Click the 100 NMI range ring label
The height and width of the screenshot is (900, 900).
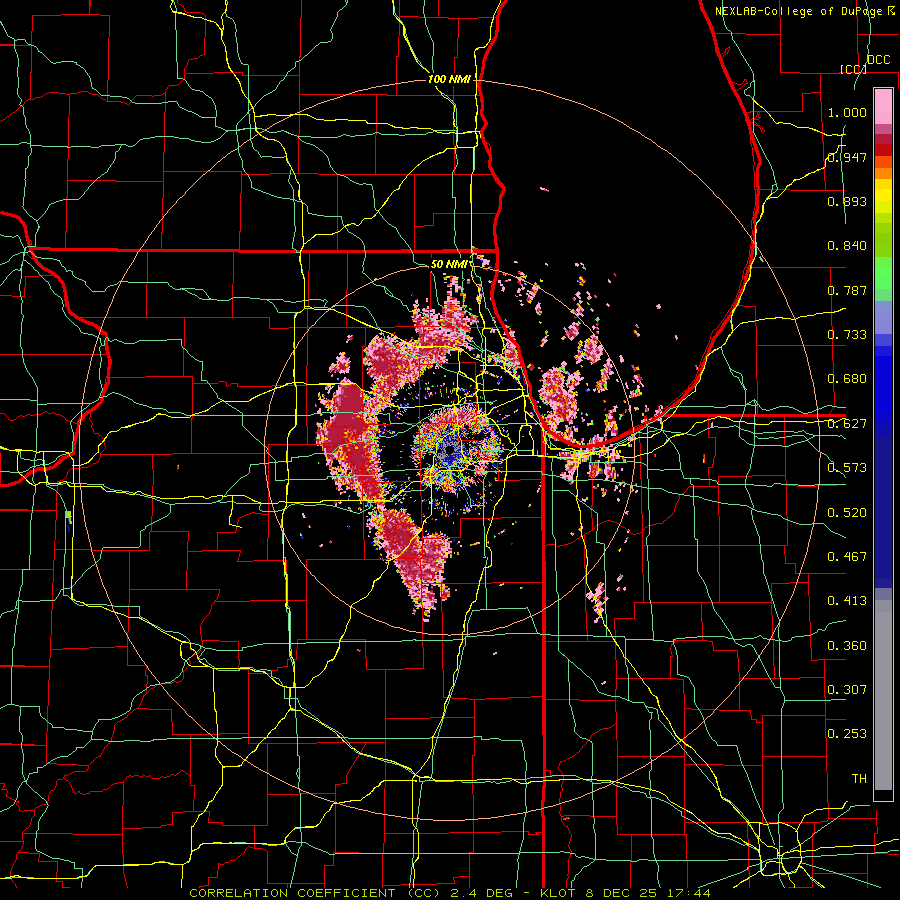449,79
